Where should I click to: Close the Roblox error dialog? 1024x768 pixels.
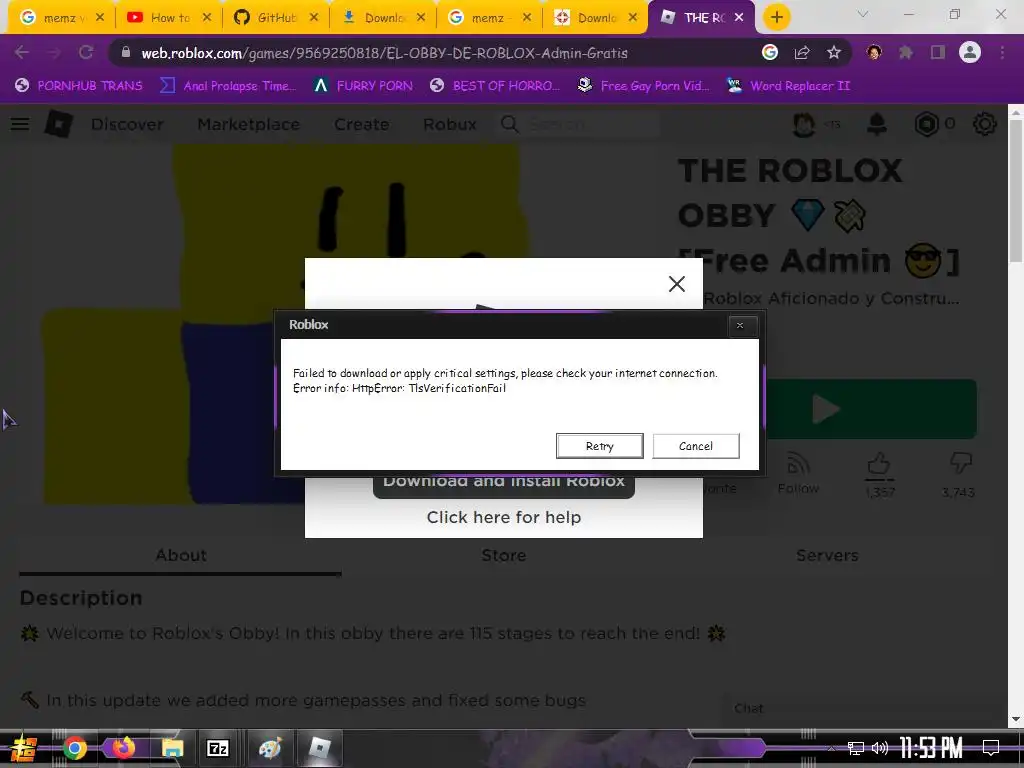(740, 325)
